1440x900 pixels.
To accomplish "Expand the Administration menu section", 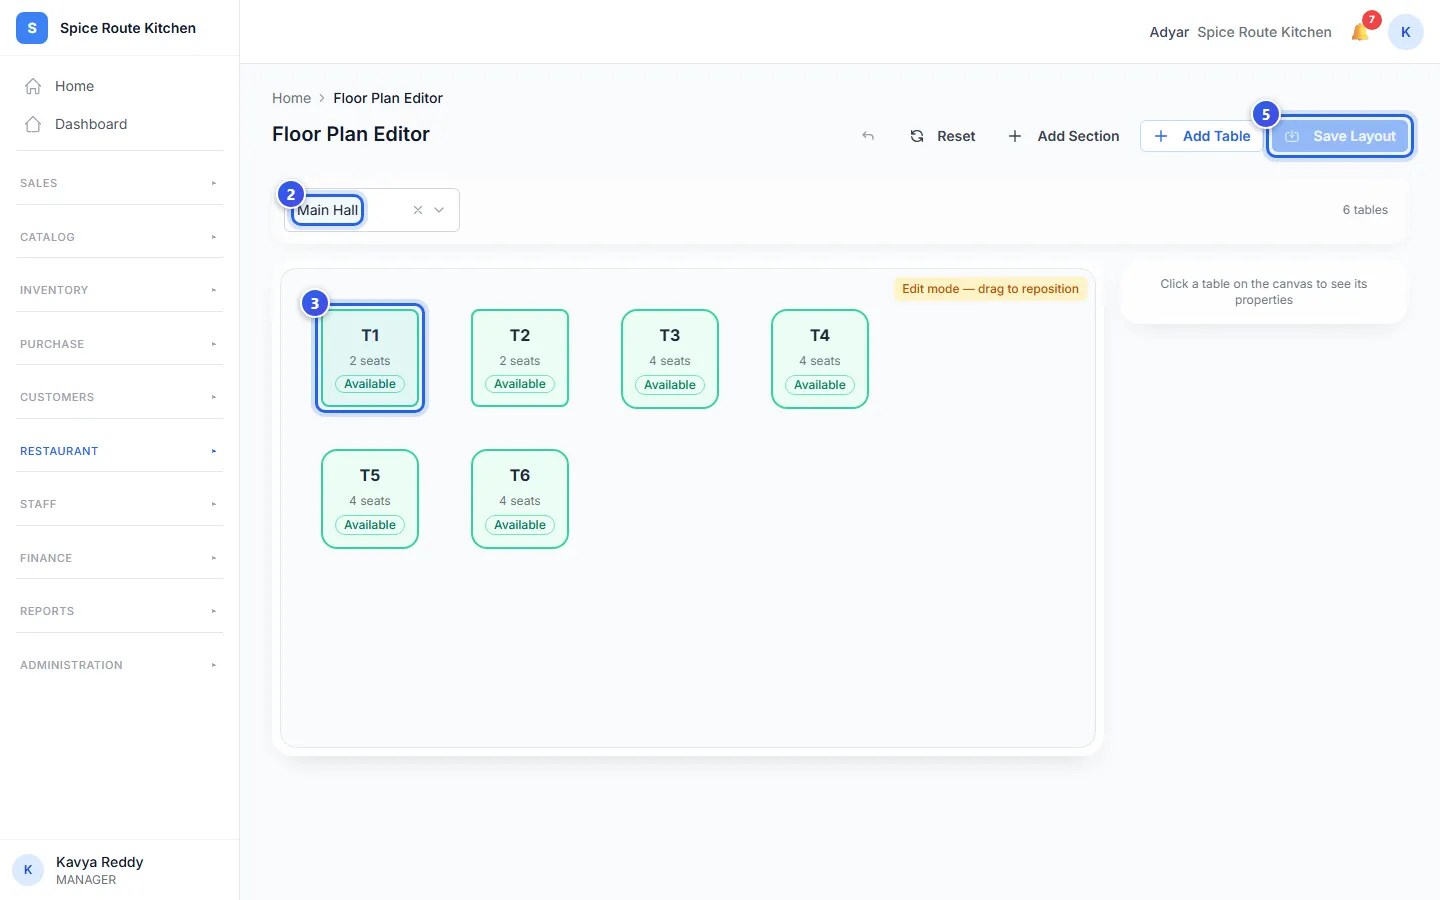I will click(x=120, y=665).
